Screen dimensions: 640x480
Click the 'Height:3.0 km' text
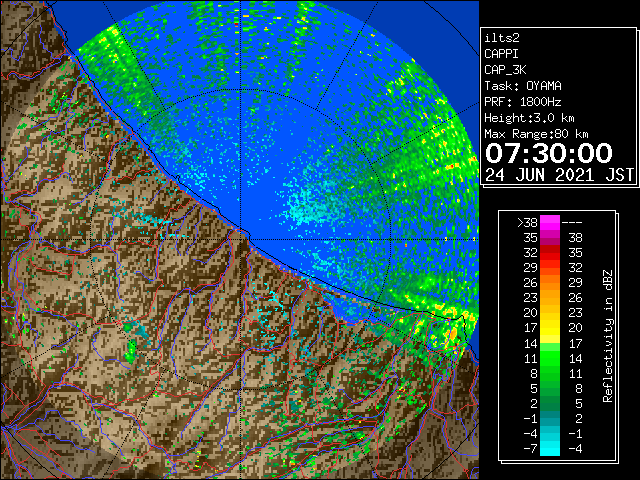529,118
